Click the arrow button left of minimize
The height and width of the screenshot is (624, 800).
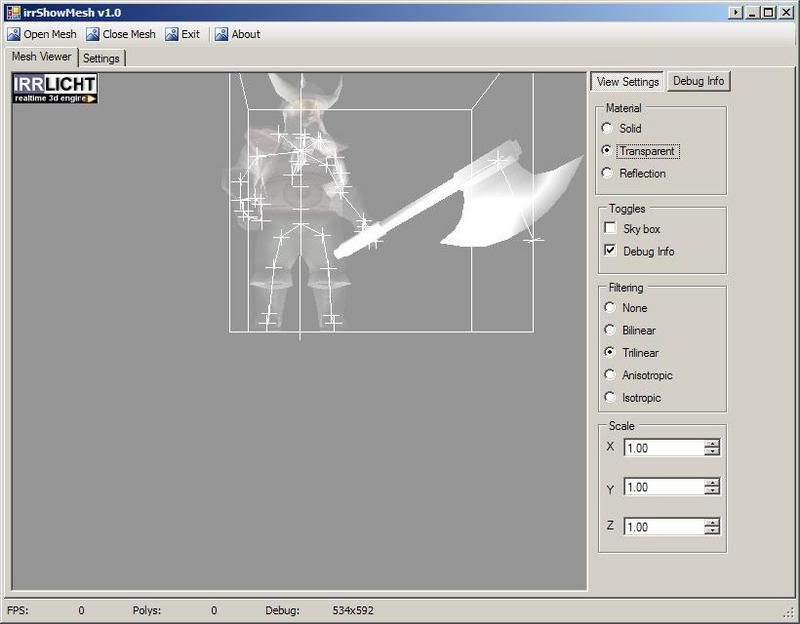tap(735, 13)
